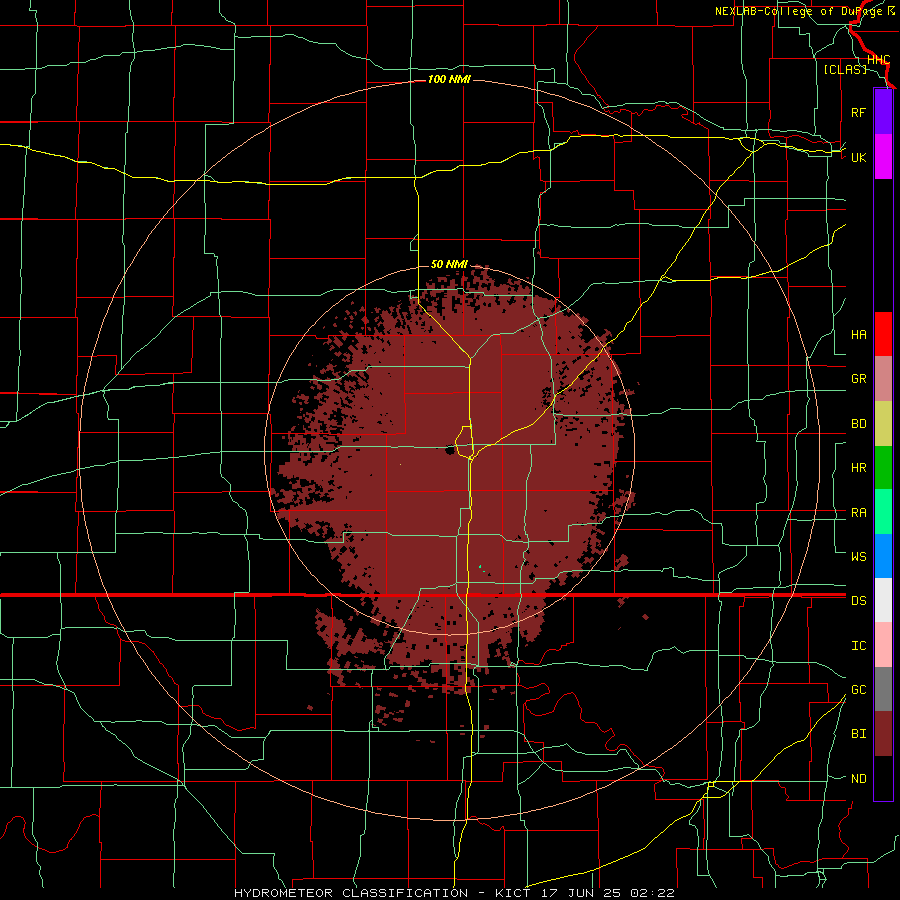Select the GC gray legend swatch
This screenshot has height=900, width=900.
[883, 689]
